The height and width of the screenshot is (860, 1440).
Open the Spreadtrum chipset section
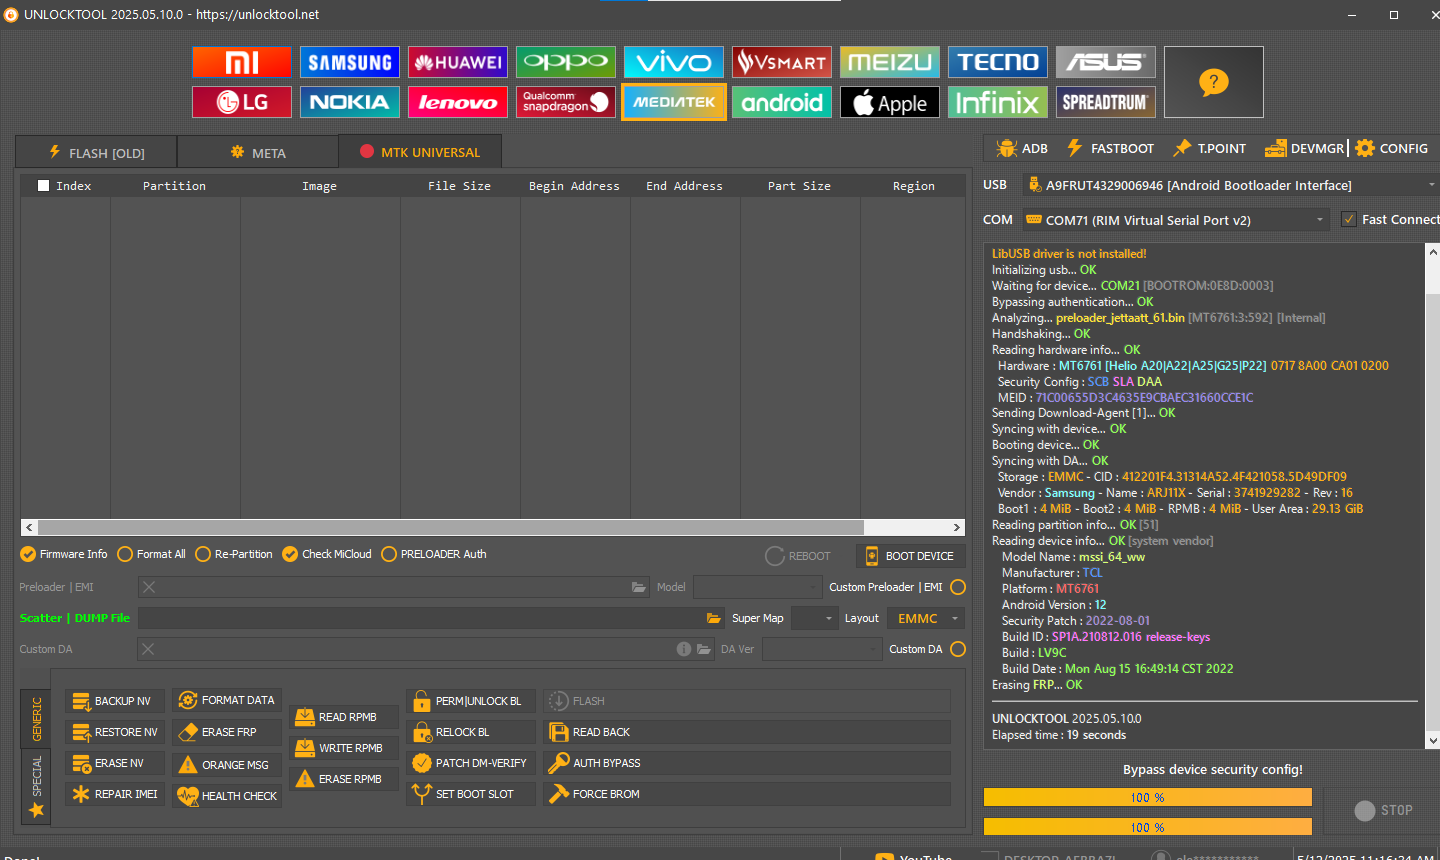[x=1106, y=102]
